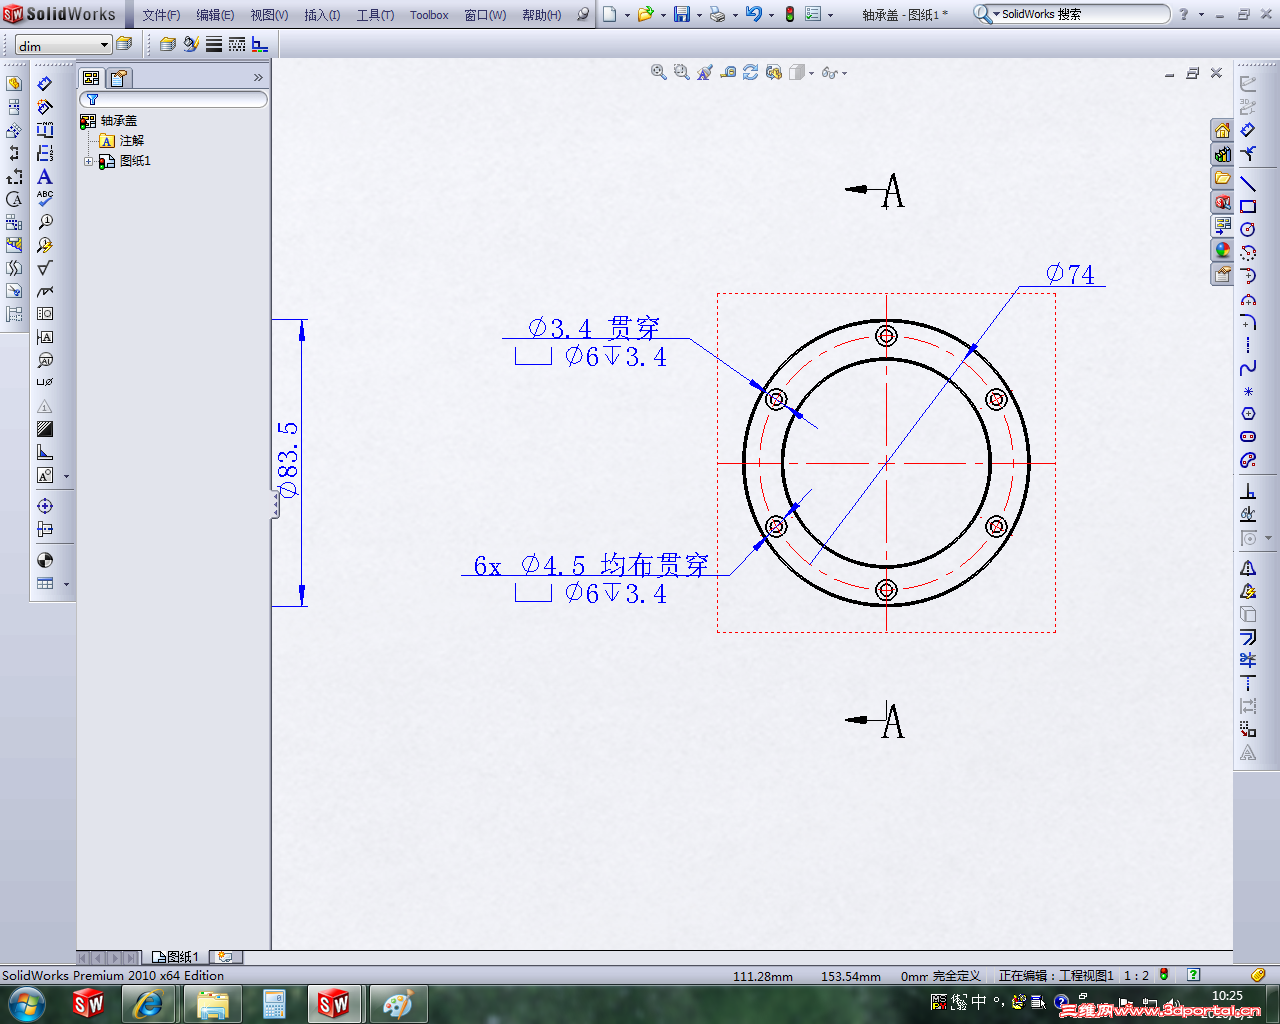The height and width of the screenshot is (1024, 1280).
Task: Select the Spline sketch tool
Action: 1248,368
